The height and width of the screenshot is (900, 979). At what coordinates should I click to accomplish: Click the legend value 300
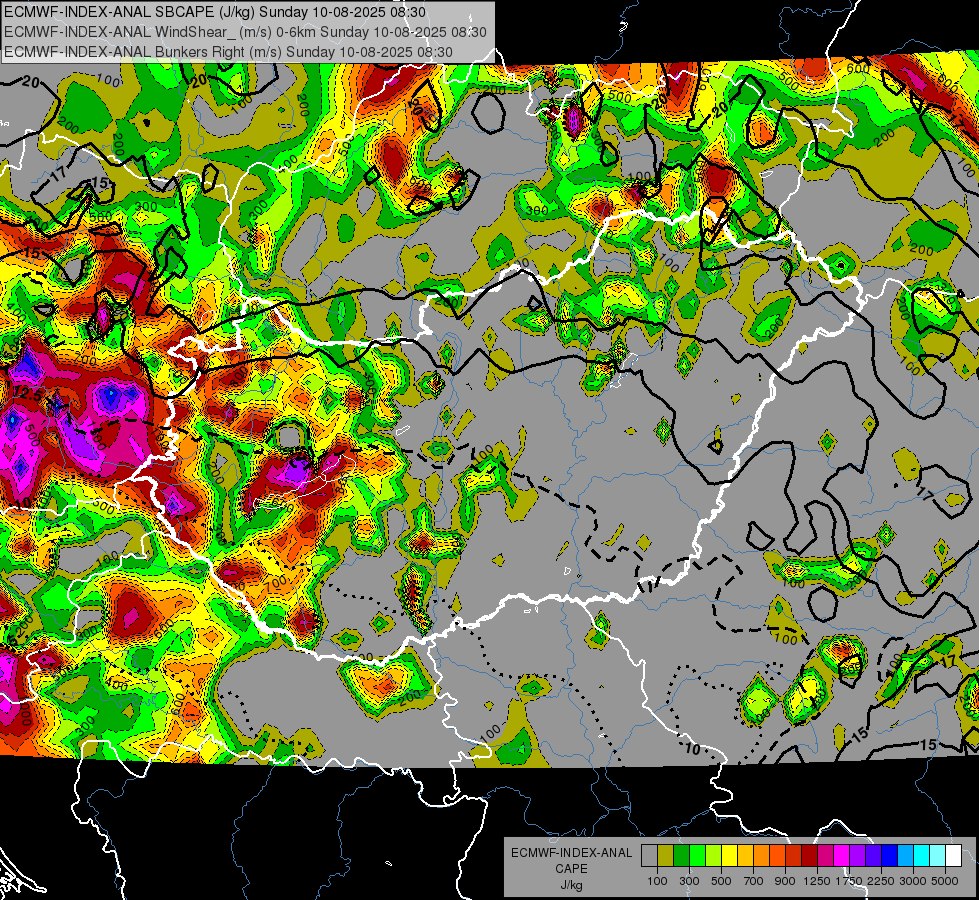[689, 881]
